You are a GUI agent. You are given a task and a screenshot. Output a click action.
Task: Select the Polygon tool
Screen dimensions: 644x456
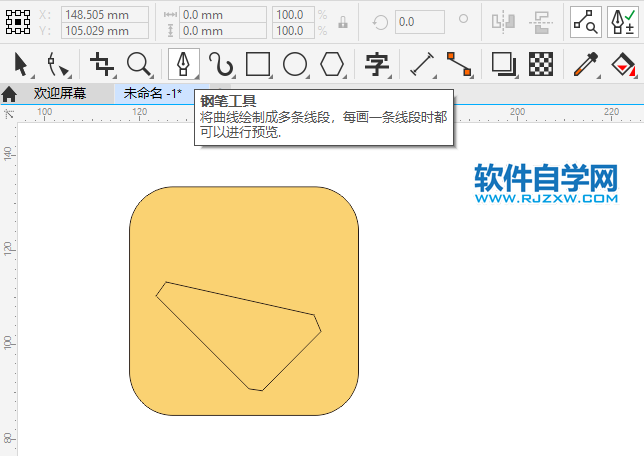point(332,65)
